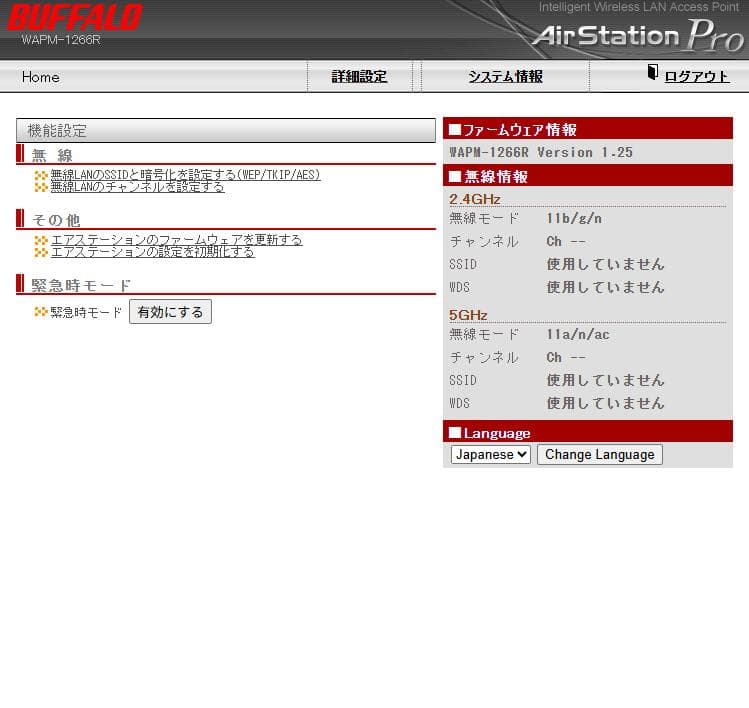Click the 緊急時モード section heading
The image size is (749, 708).
(x=81, y=285)
